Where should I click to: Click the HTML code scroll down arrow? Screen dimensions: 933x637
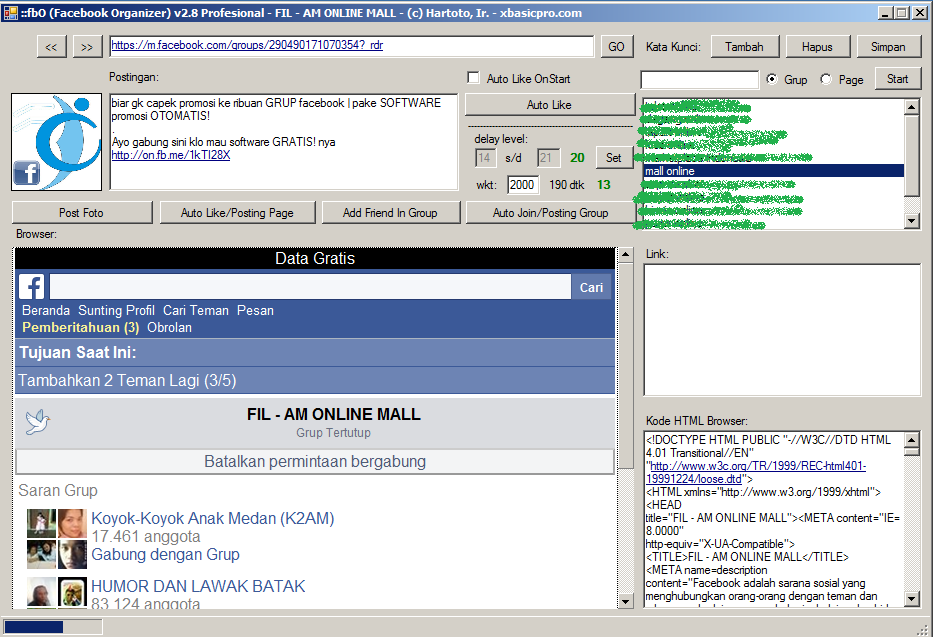[912, 598]
